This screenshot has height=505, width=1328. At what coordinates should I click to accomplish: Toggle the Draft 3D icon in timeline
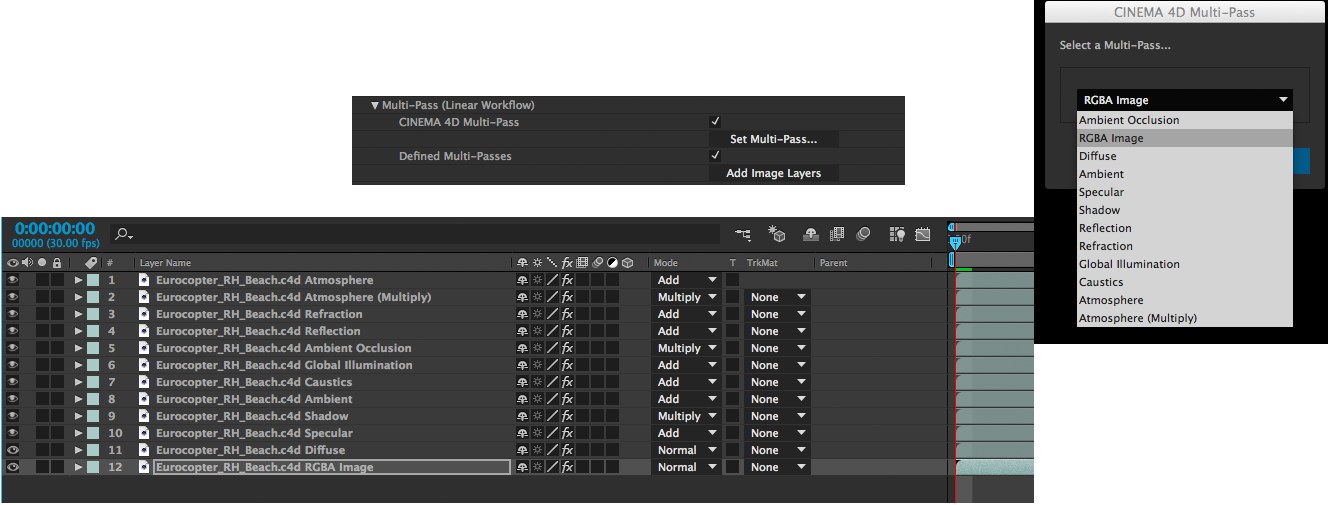(x=776, y=234)
